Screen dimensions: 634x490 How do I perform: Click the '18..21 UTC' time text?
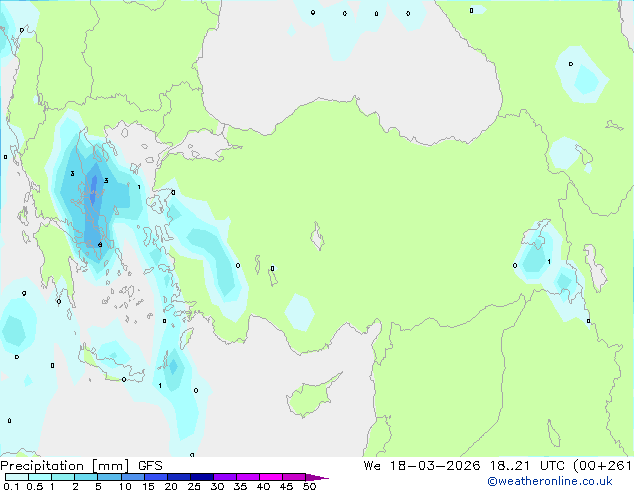pos(526,466)
